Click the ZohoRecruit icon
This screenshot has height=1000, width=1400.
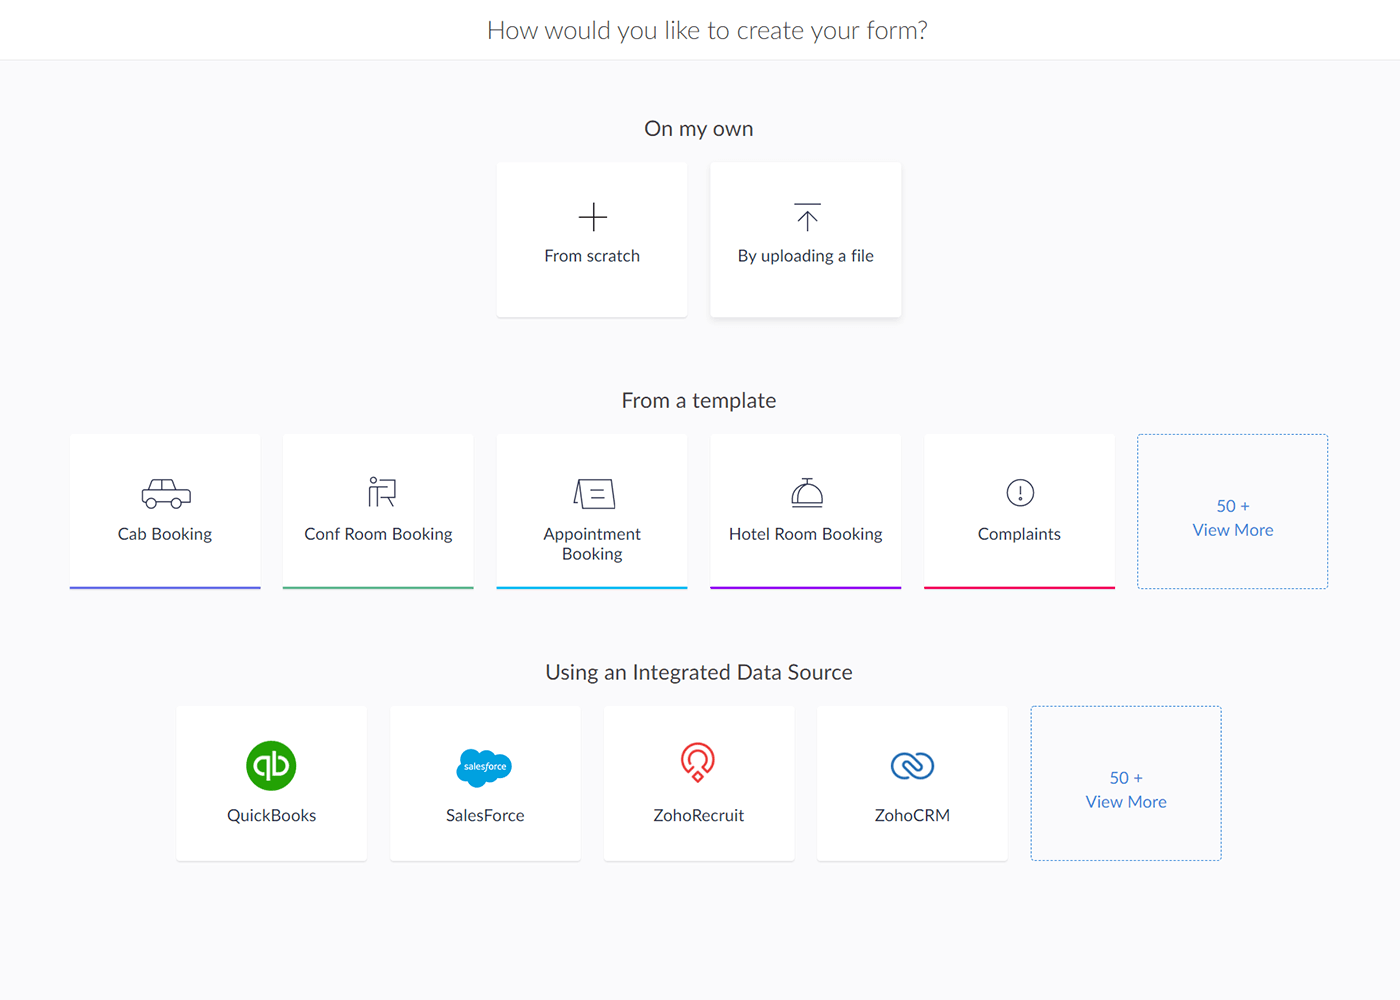(x=698, y=765)
